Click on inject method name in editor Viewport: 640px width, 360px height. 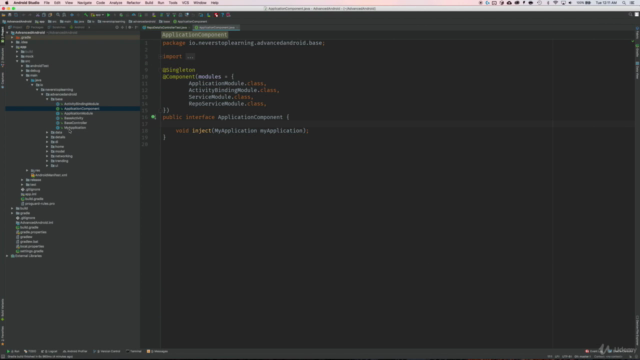tap(202, 131)
